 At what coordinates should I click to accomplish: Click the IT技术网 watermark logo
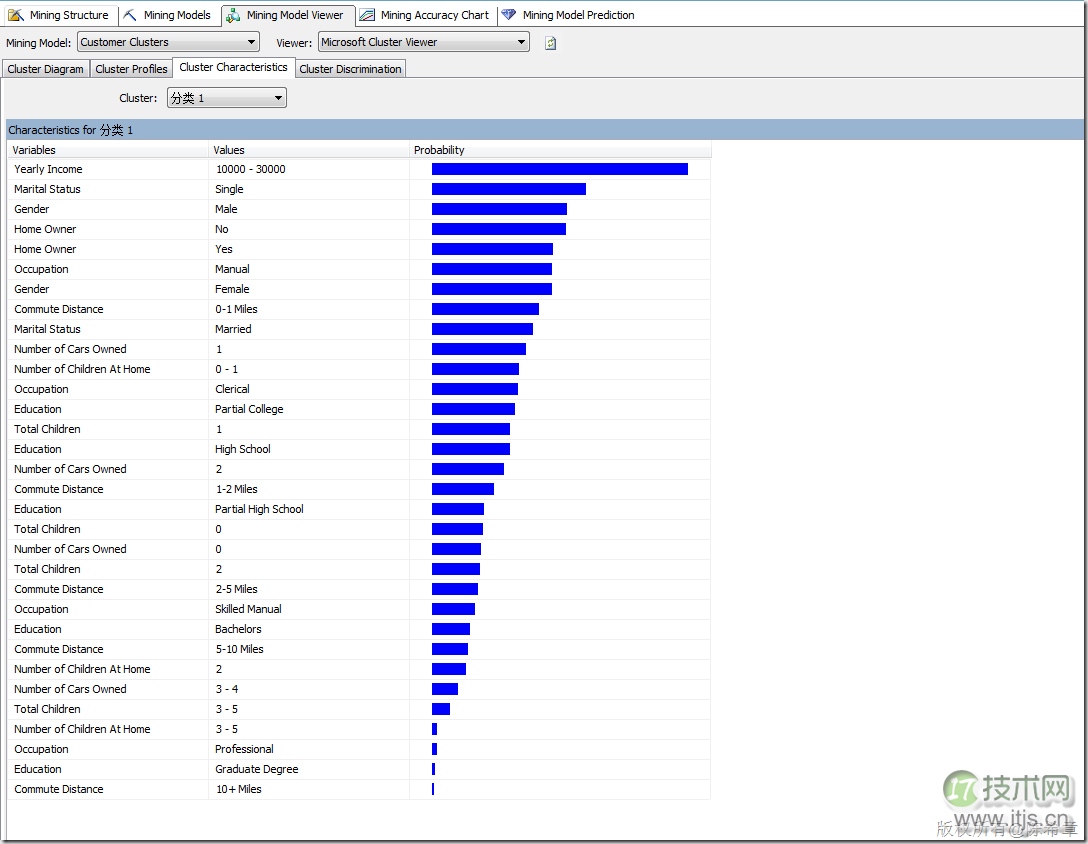(x=1007, y=791)
